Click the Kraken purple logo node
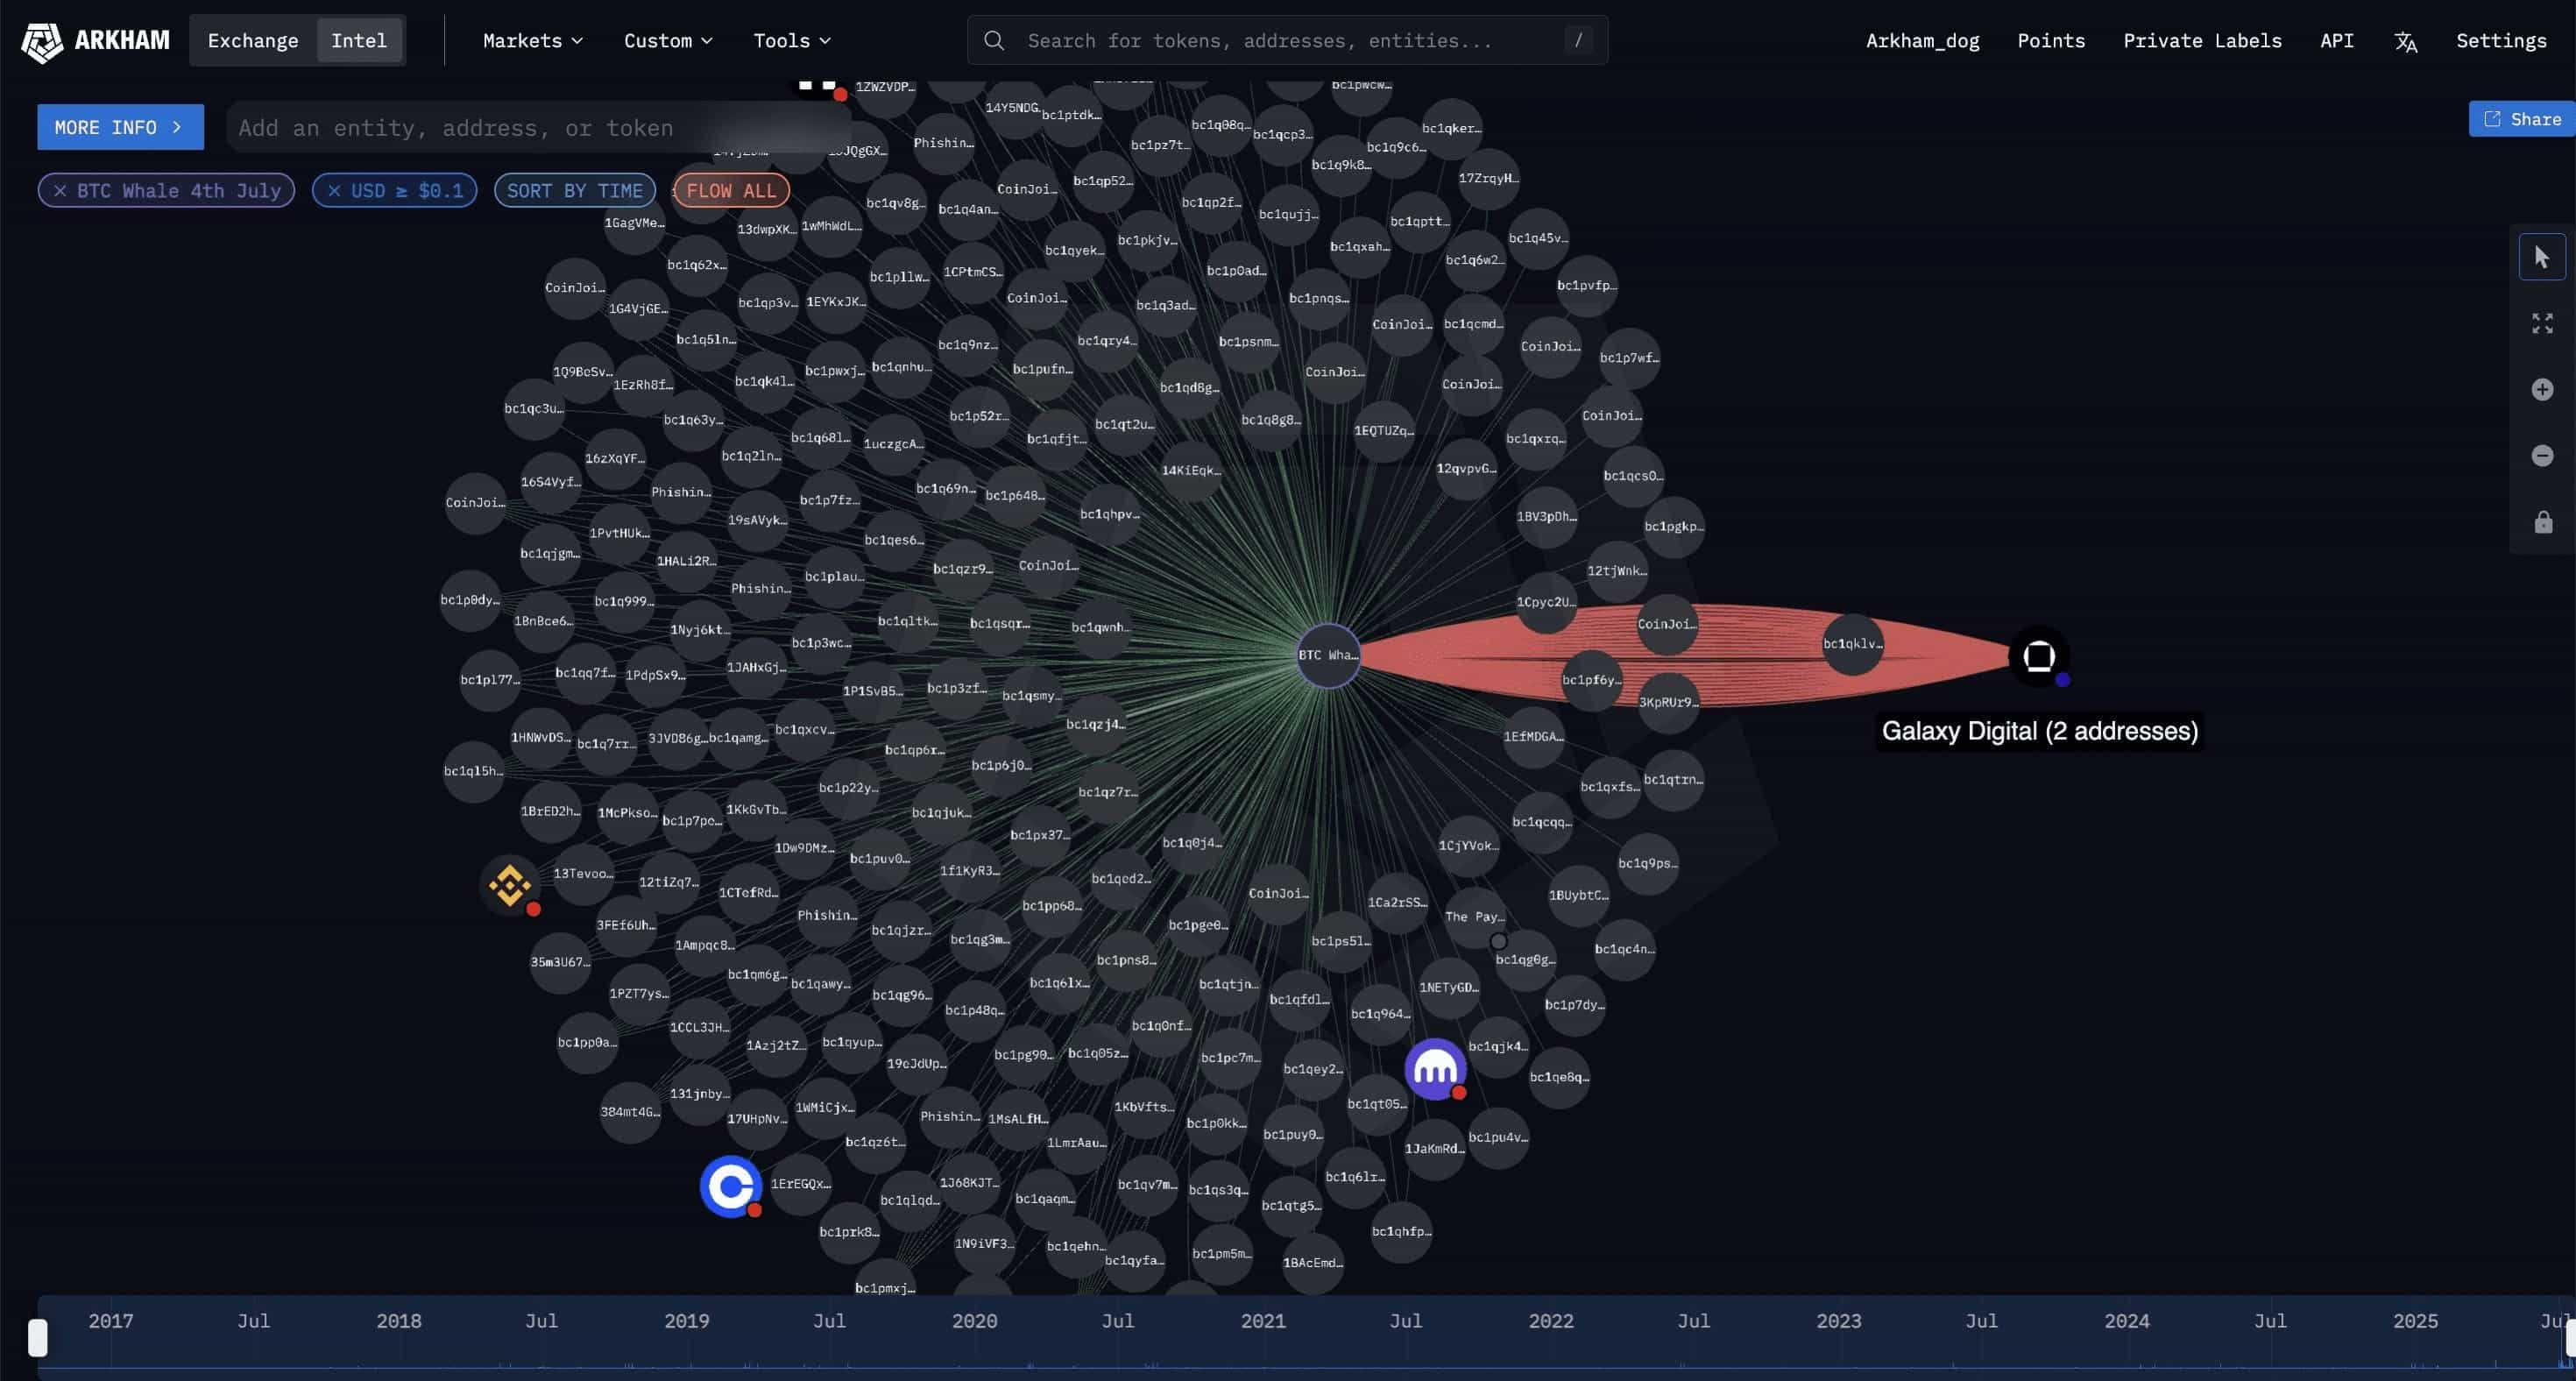2576x1381 pixels. pyautogui.click(x=1434, y=1070)
